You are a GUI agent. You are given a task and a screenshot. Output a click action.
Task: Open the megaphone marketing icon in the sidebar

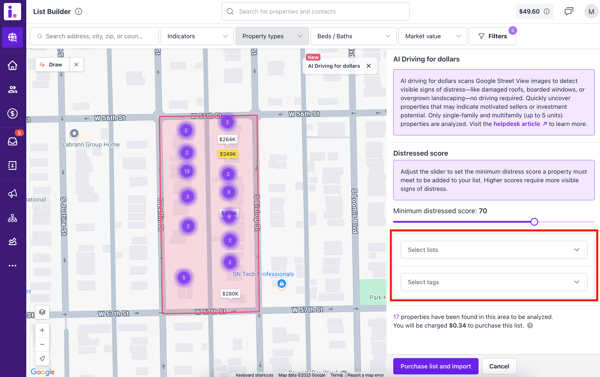tap(12, 194)
